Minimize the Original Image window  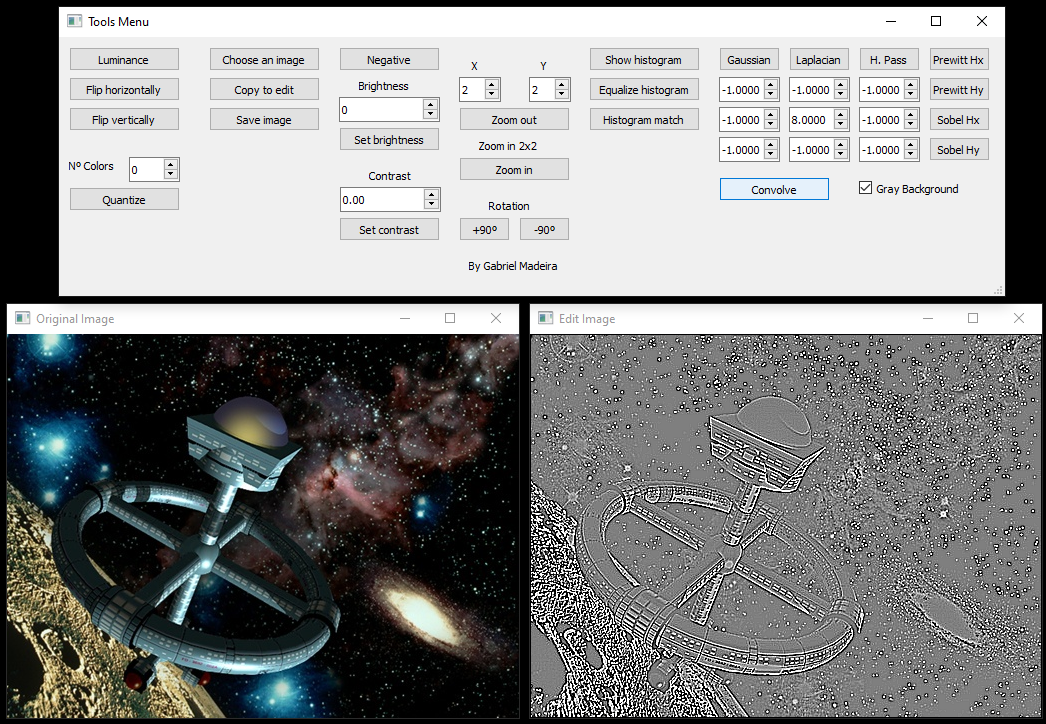pos(405,318)
